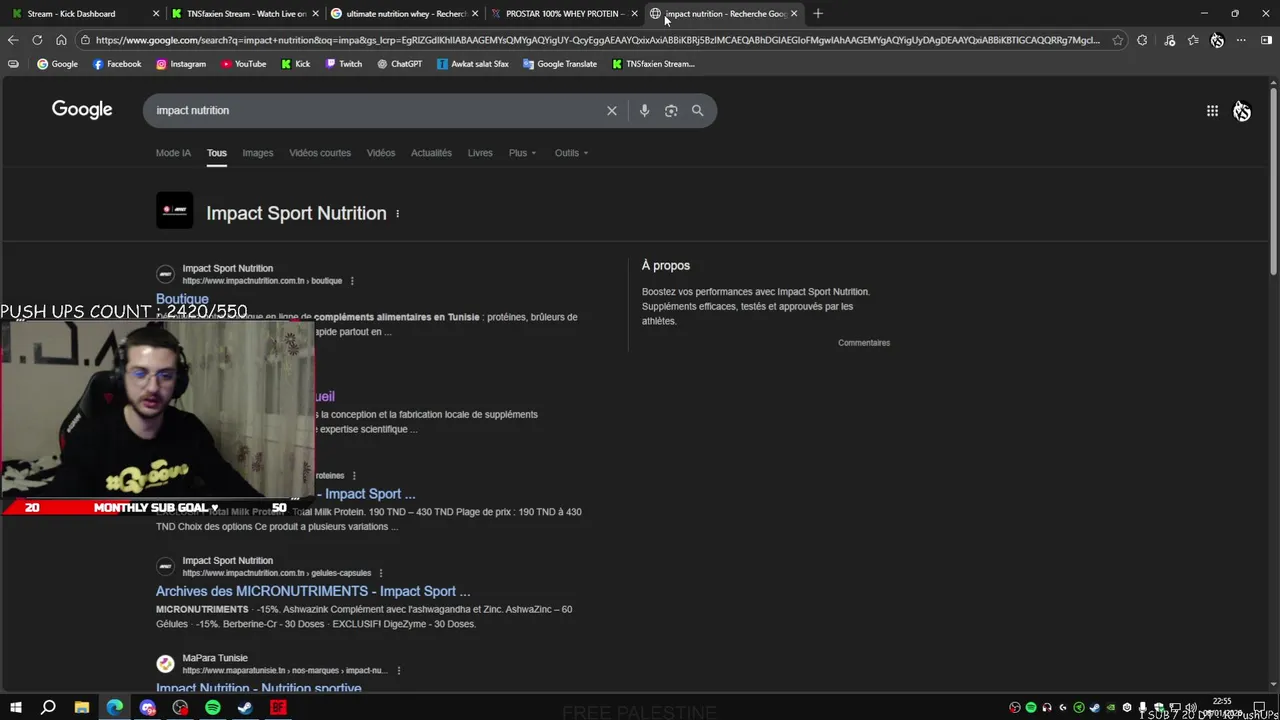Open the Awkat salat Sfax bookmark
The image size is (1280, 720).
click(473, 64)
